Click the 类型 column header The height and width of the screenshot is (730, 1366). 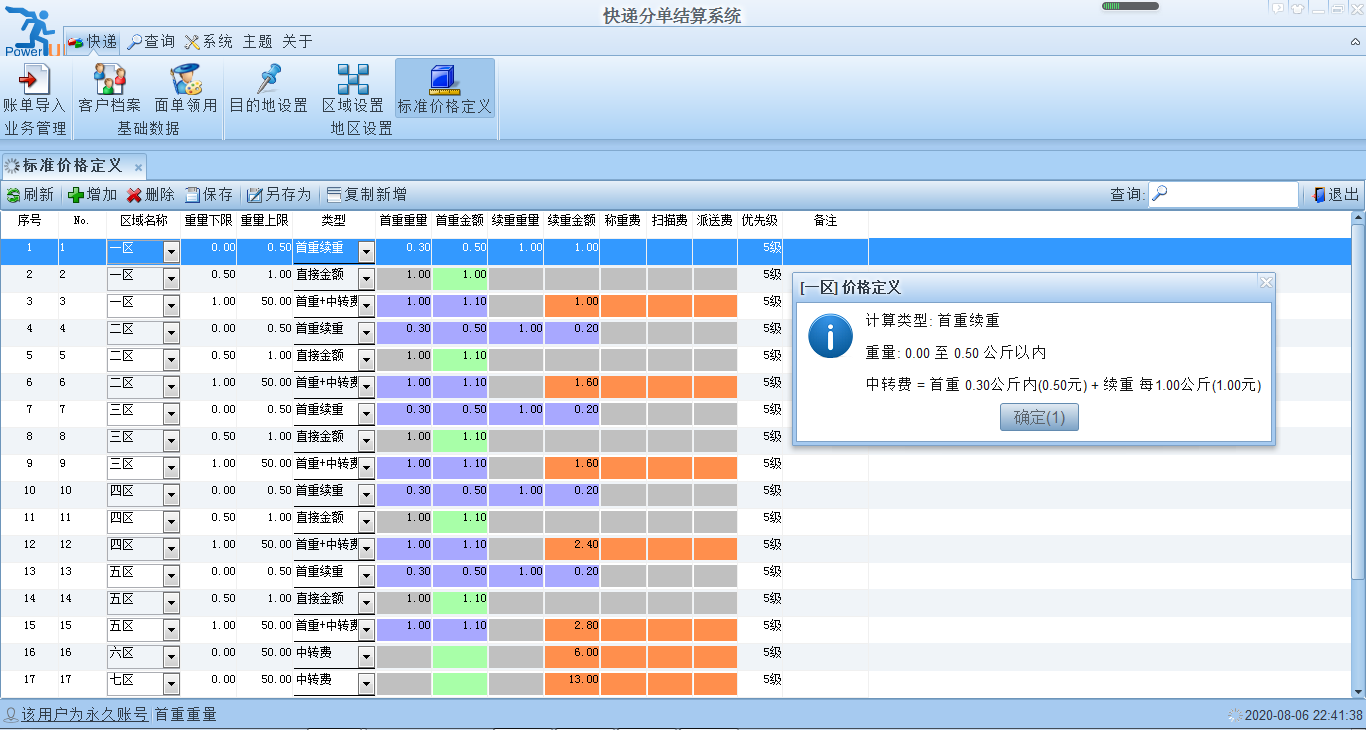click(334, 220)
